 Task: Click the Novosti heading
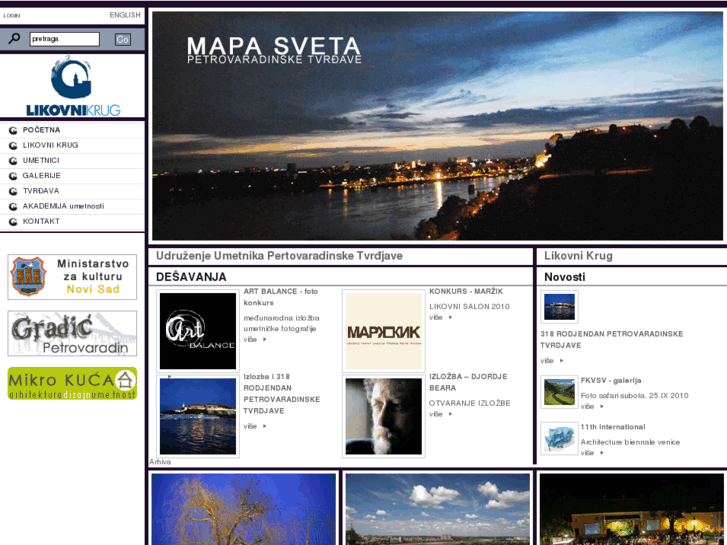(565, 277)
